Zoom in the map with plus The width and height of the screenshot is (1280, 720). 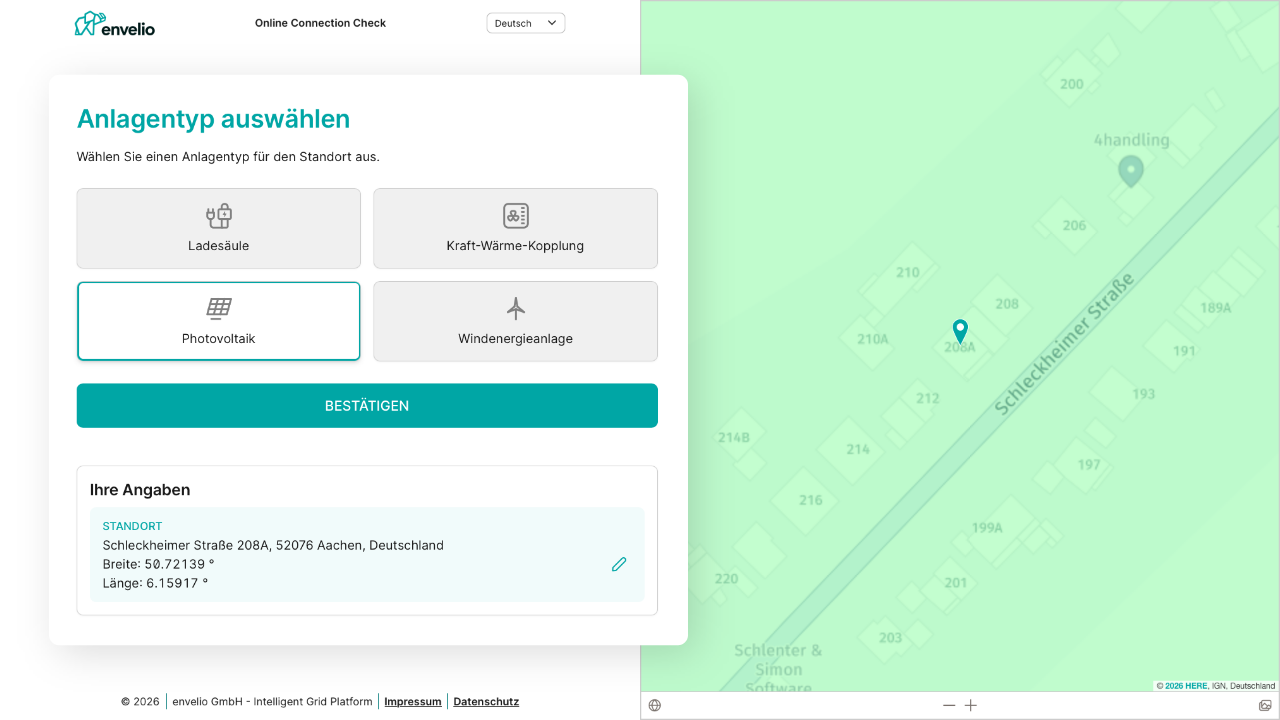coord(971,706)
